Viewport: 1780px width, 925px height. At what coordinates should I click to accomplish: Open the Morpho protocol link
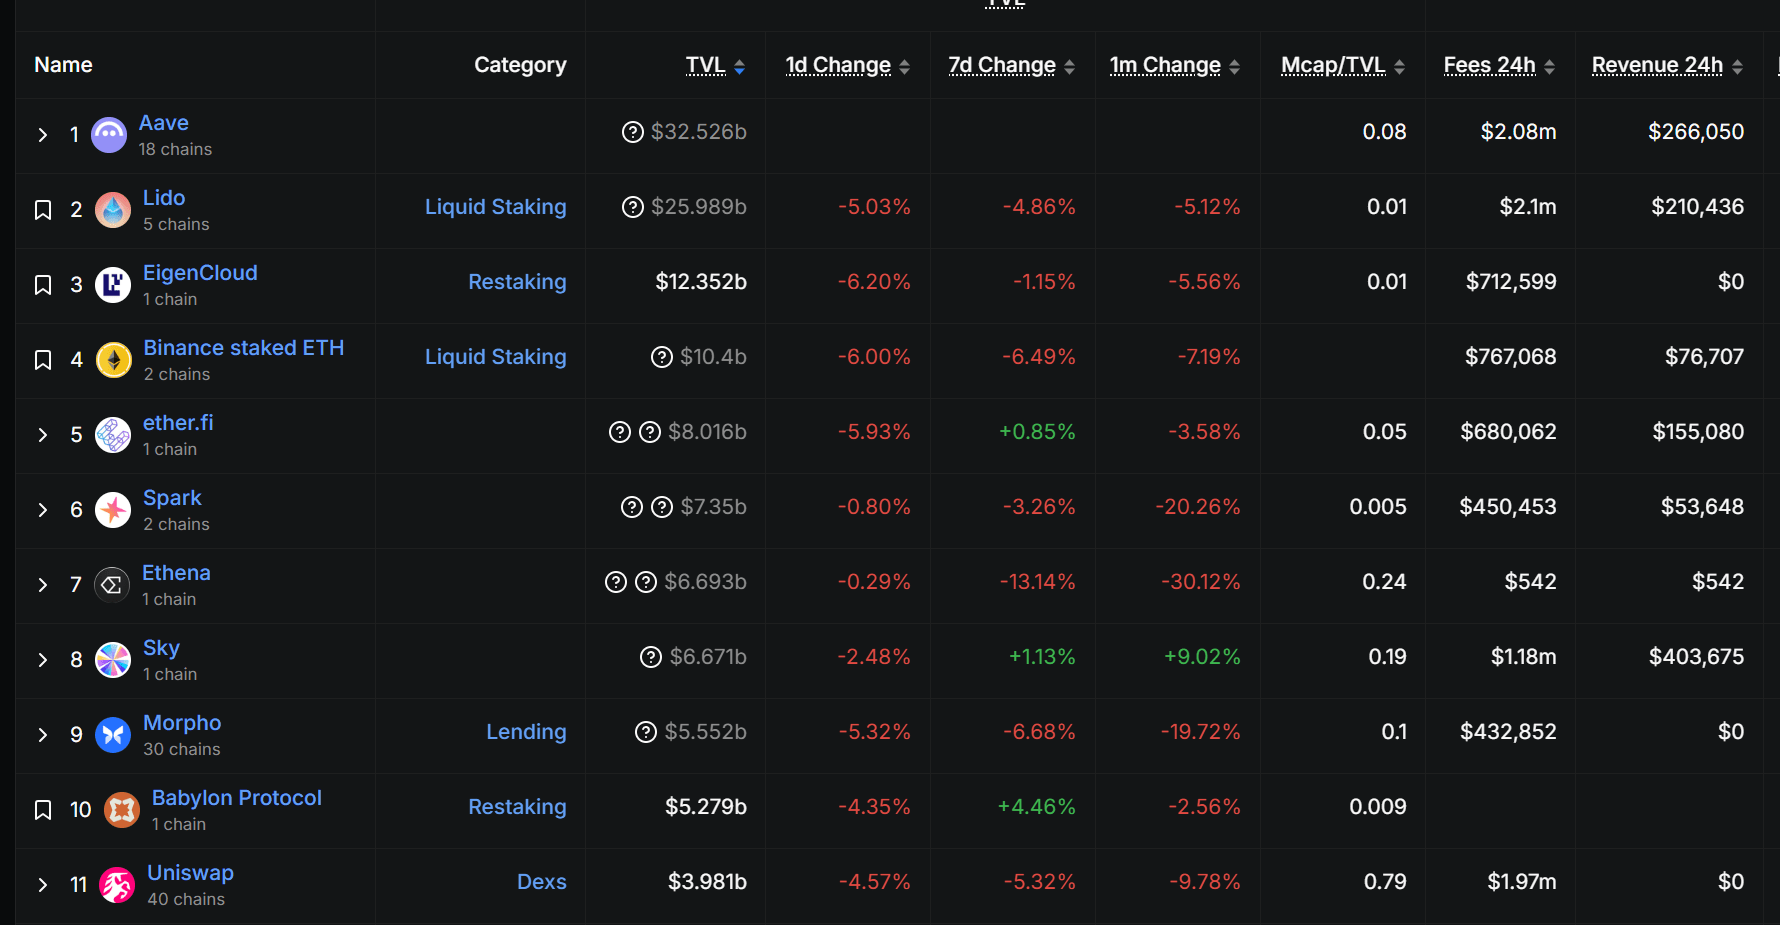pos(182,723)
